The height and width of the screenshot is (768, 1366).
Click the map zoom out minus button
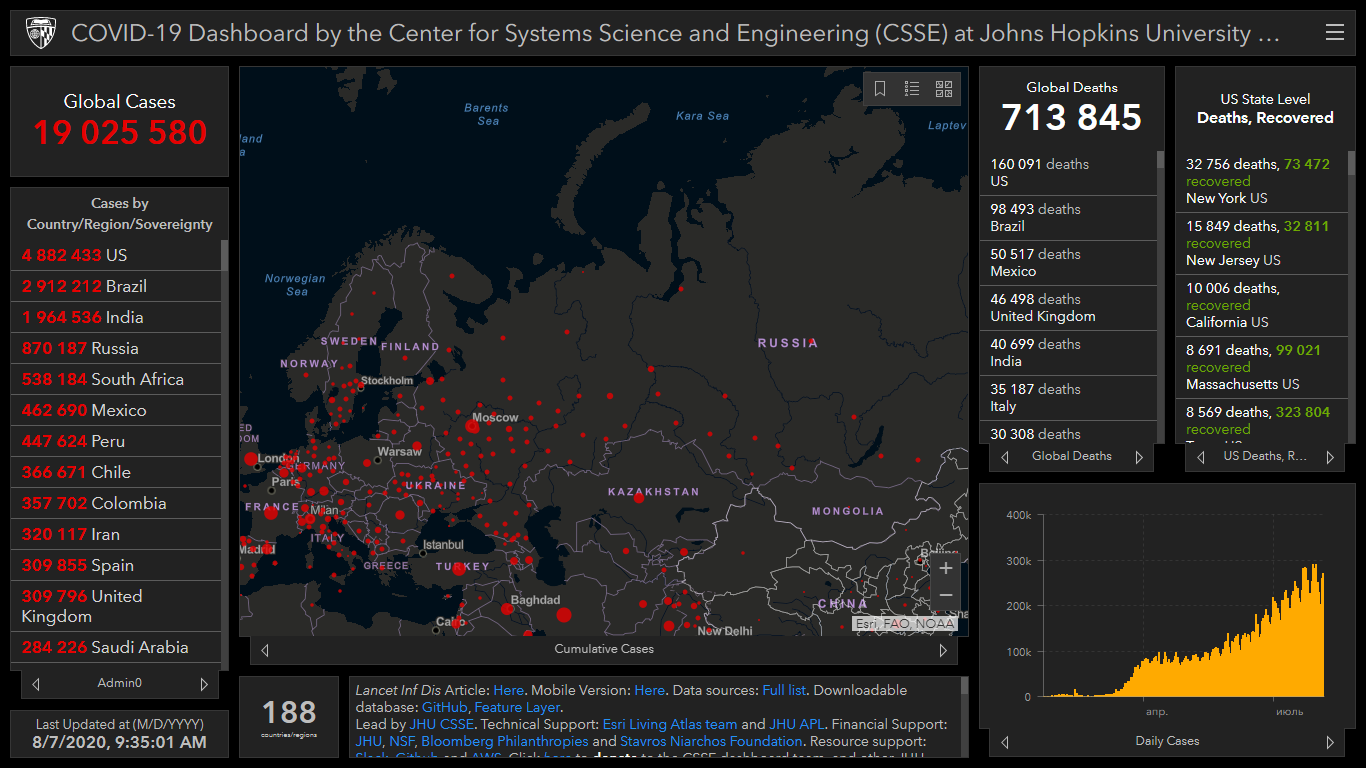click(945, 596)
